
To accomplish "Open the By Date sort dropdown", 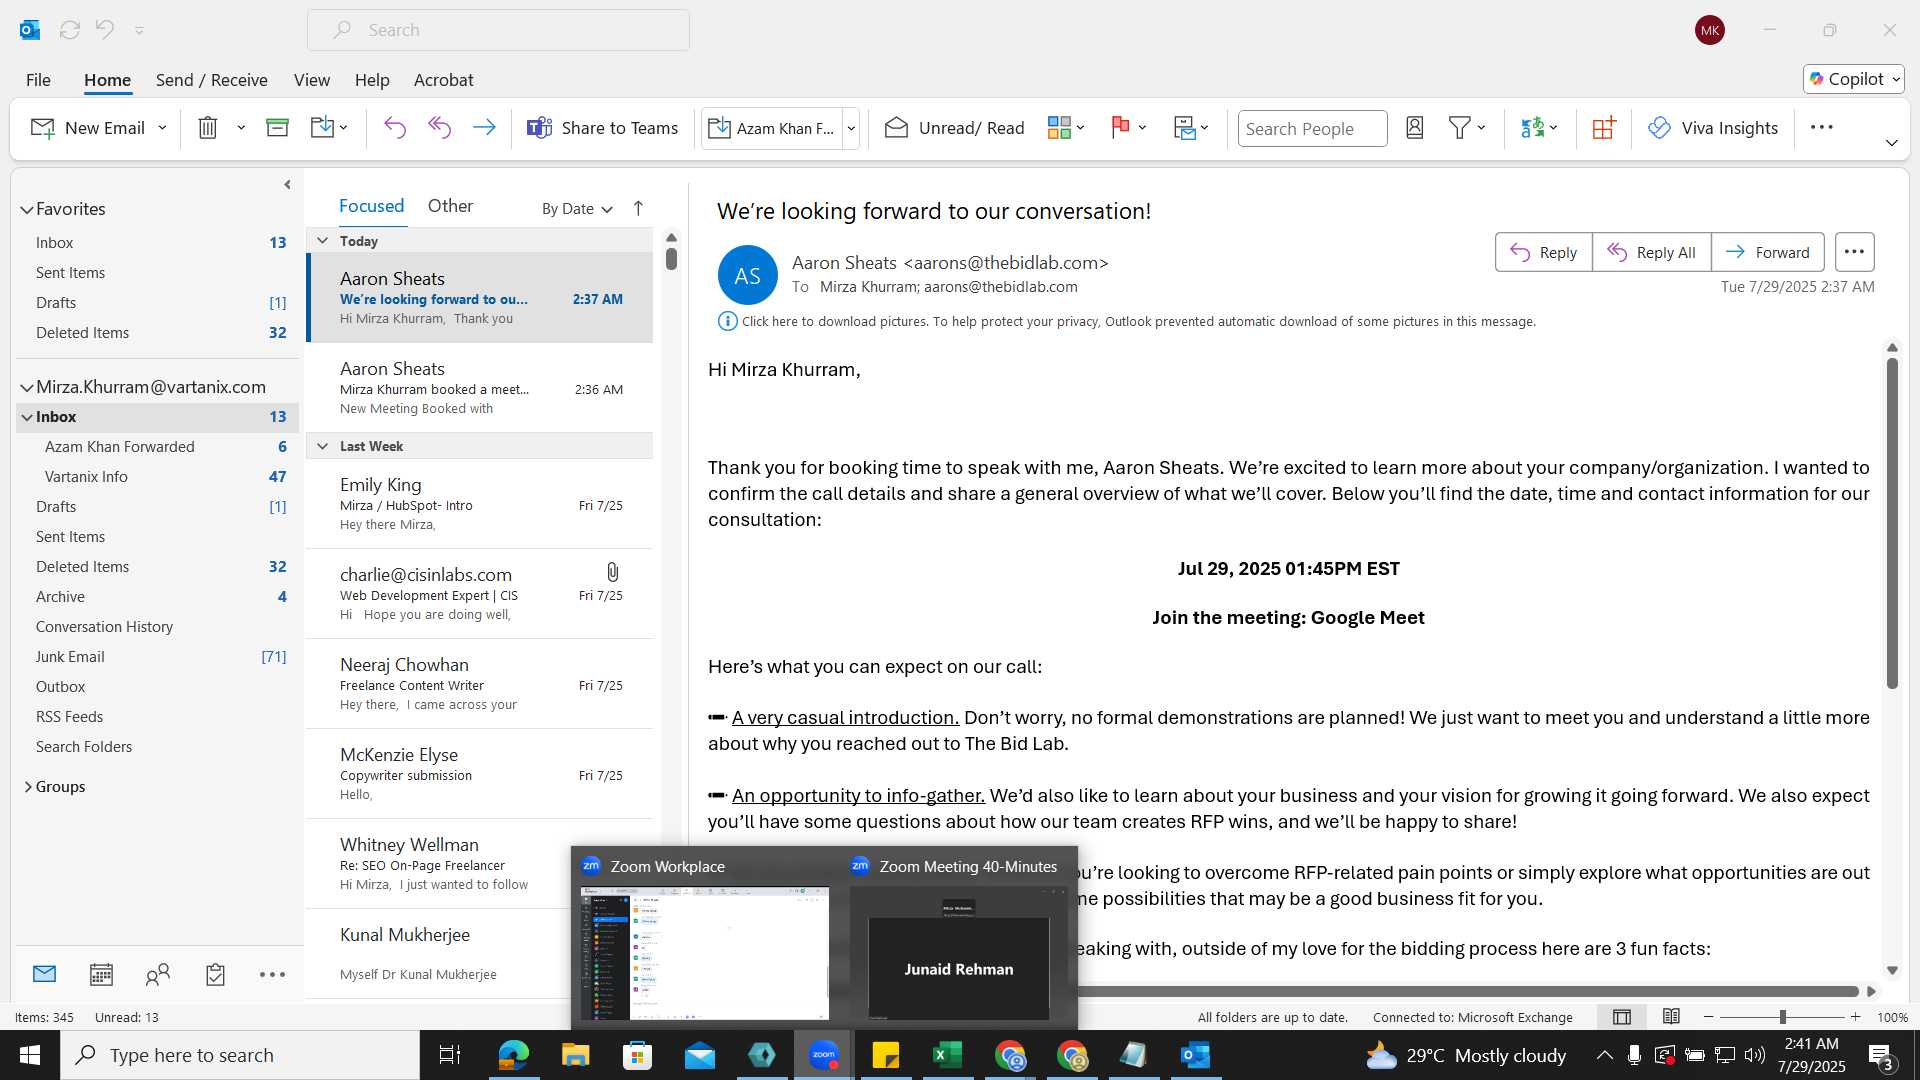I will (x=577, y=208).
